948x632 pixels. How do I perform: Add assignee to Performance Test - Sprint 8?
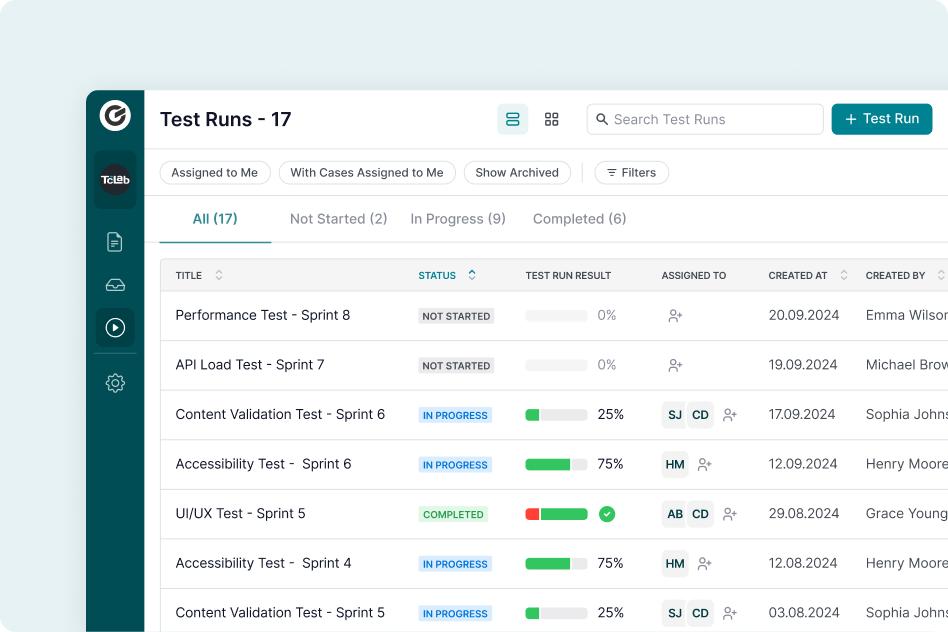(675, 316)
